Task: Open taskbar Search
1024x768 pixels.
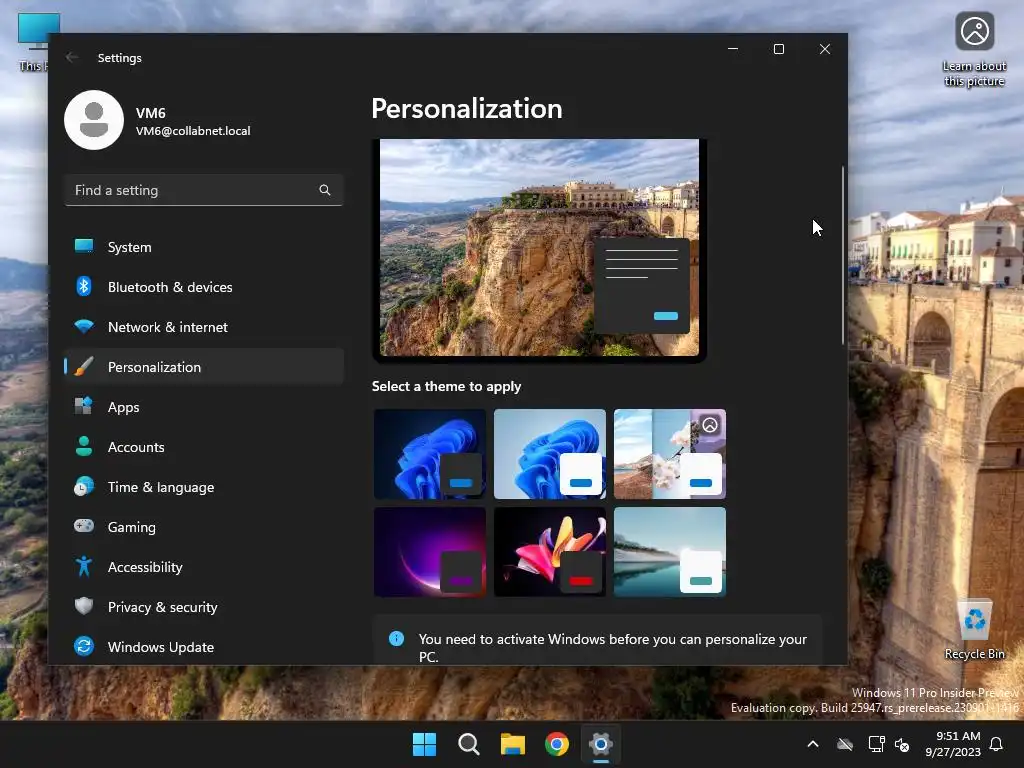Action: (x=469, y=744)
